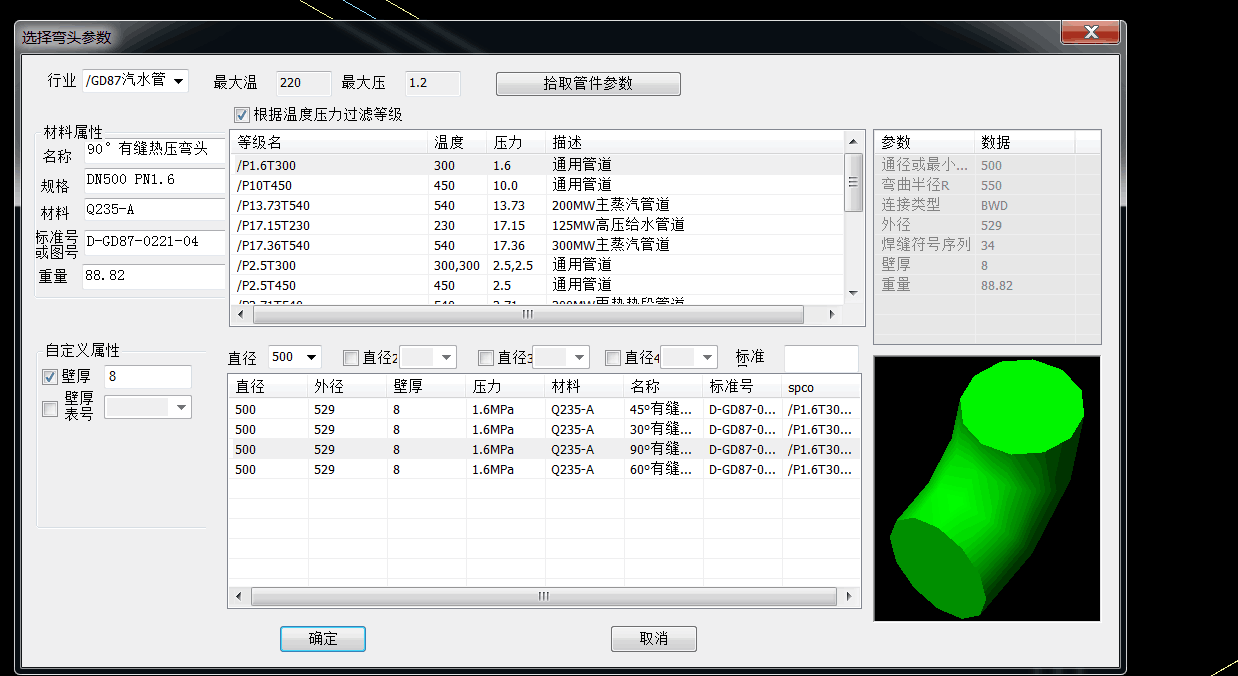Toggle the 壁厚 custom property checkbox
Screen dimensions: 1238x676
point(49,377)
